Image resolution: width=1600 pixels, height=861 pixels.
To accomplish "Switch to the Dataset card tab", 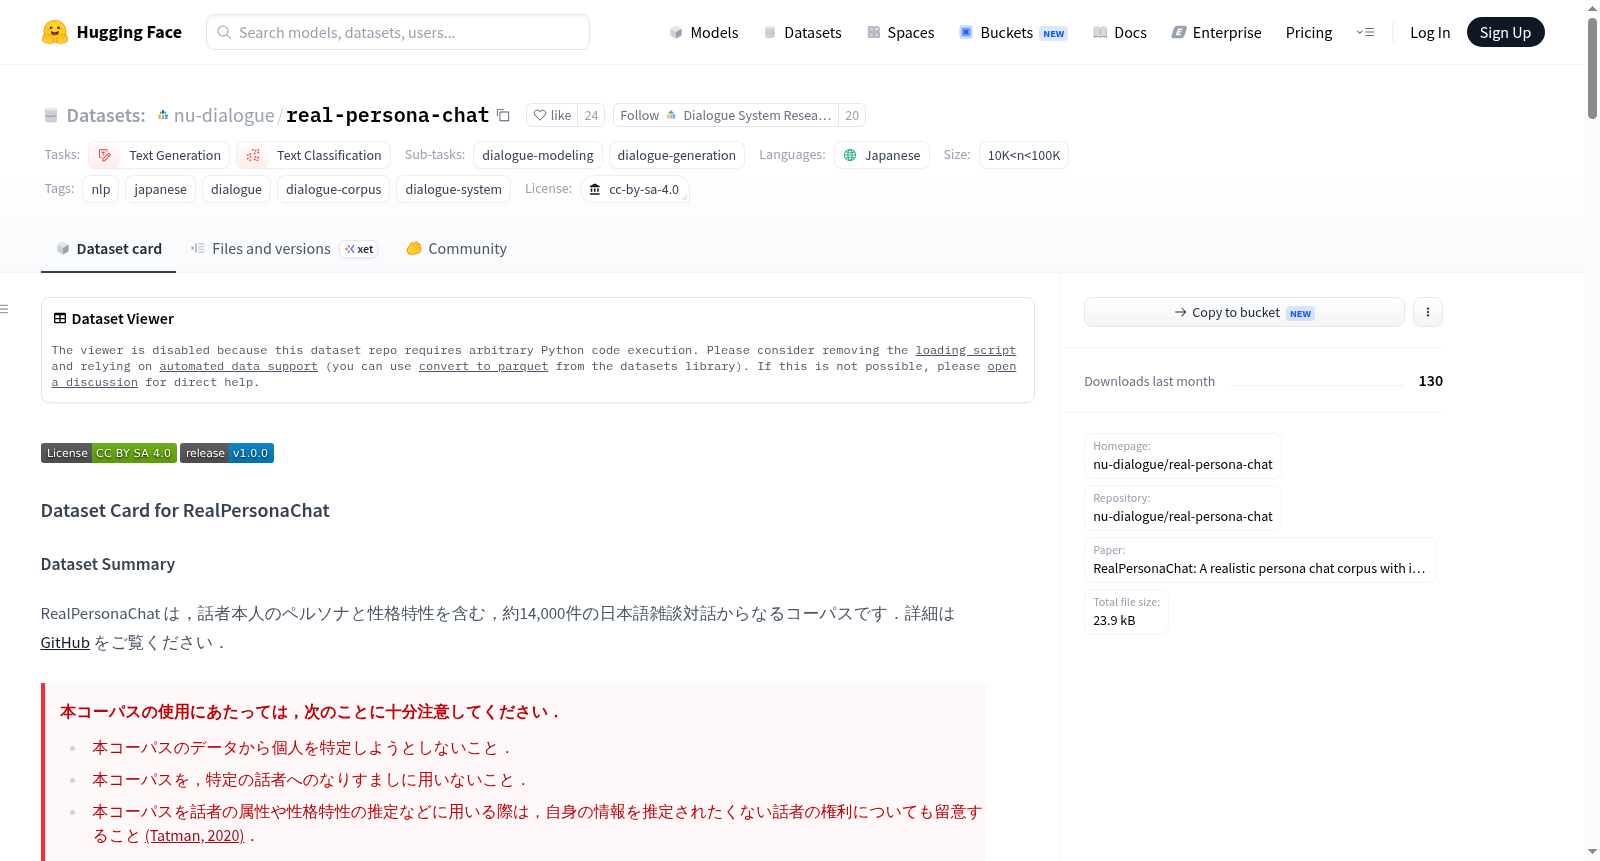I will tap(108, 249).
